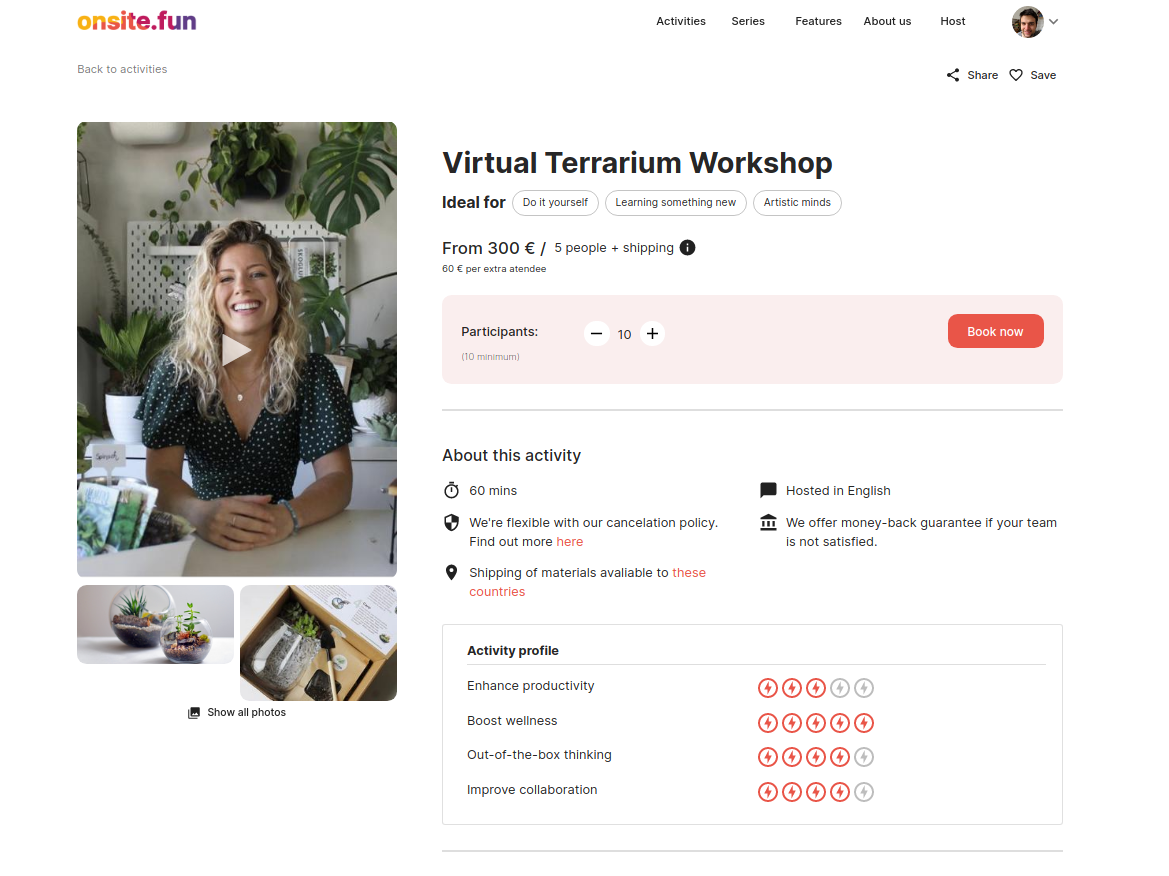Screen dimensions: 1169x876
Task: Click the Share icon
Action: [x=953, y=75]
